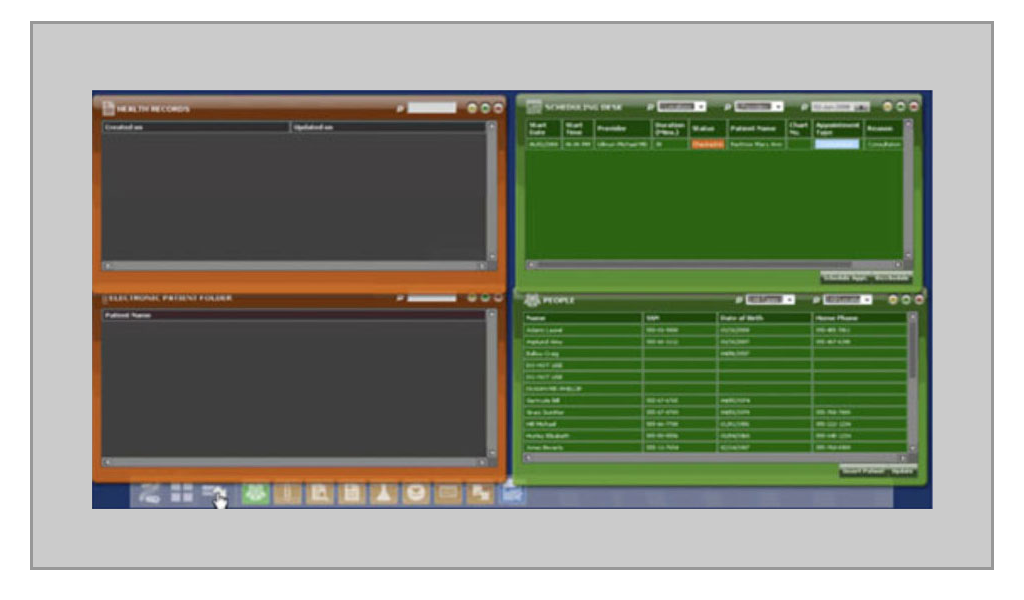The width and height of the screenshot is (1024, 600).
Task: Click the Health Records search field
Action: coord(432,108)
